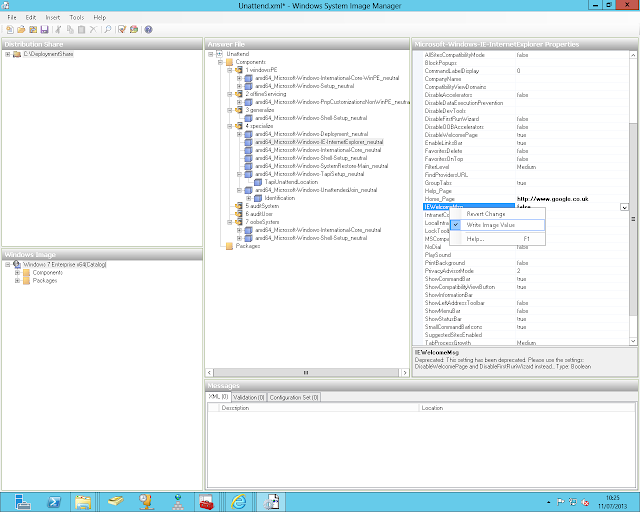Expand Packages under Windows Image
Screen dimensions: 640x512
[x=17, y=280]
